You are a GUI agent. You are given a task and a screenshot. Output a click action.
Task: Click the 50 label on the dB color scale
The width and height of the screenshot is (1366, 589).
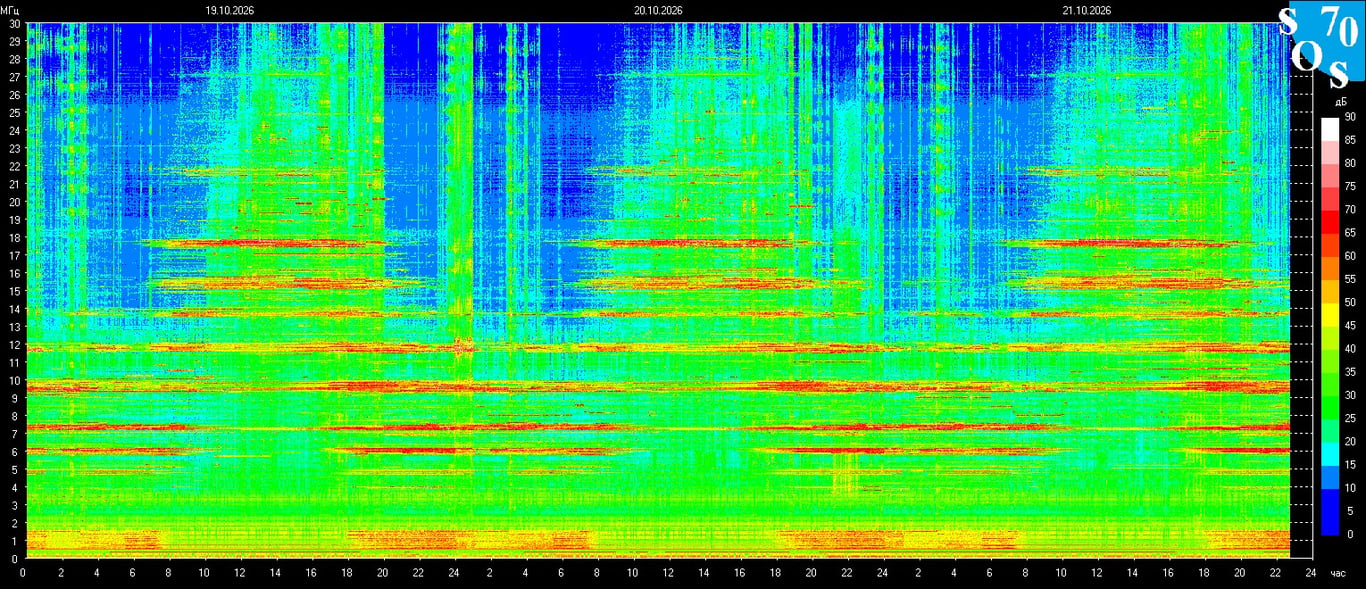pyautogui.click(x=1350, y=302)
